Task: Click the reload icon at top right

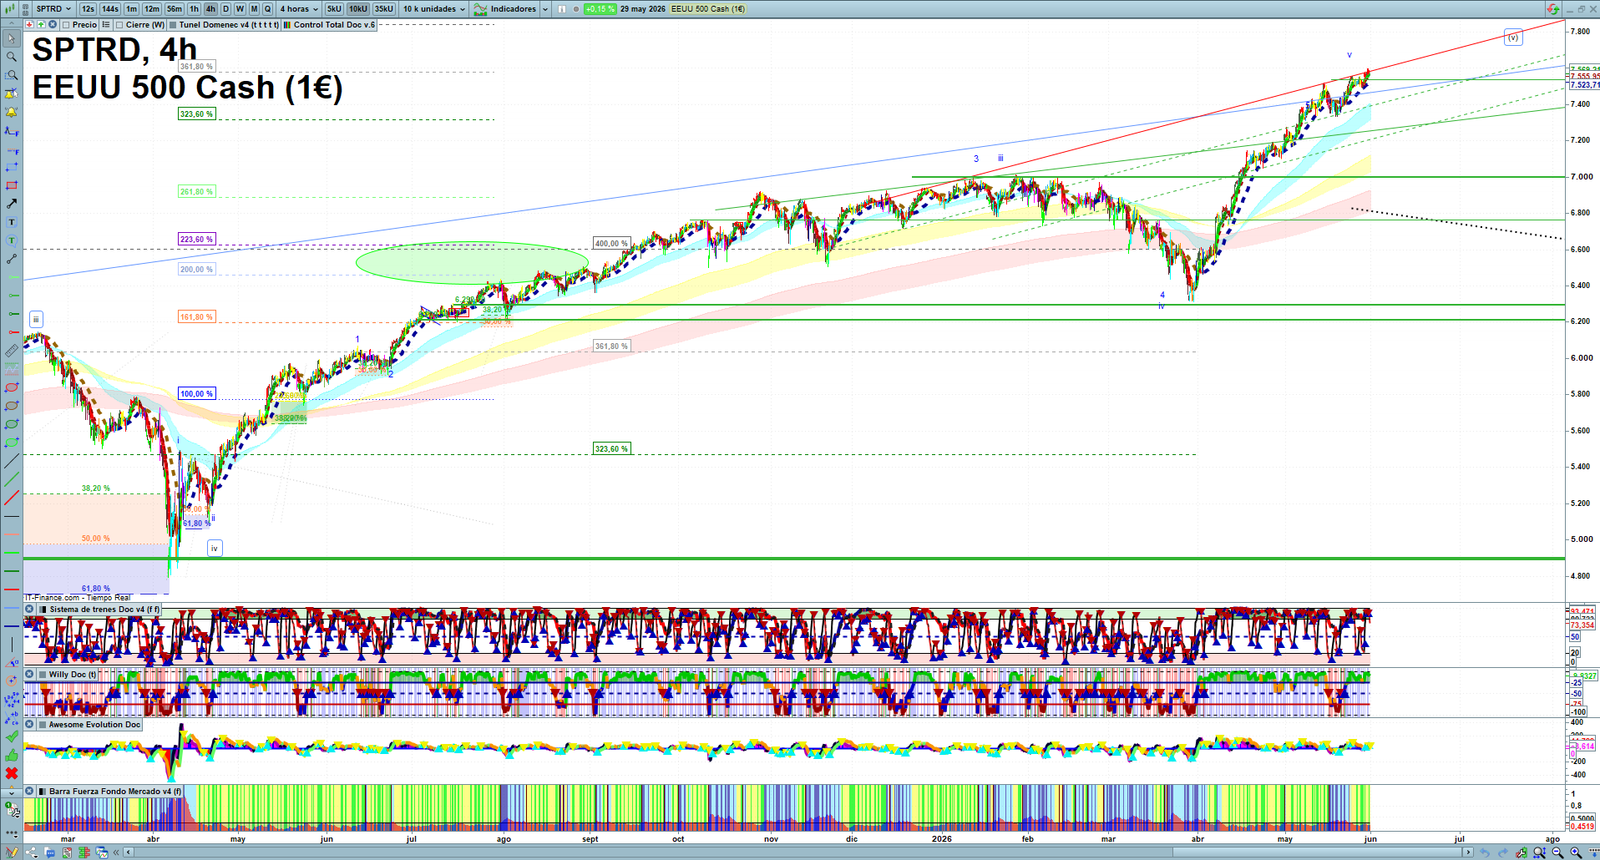Action: (1553, 8)
